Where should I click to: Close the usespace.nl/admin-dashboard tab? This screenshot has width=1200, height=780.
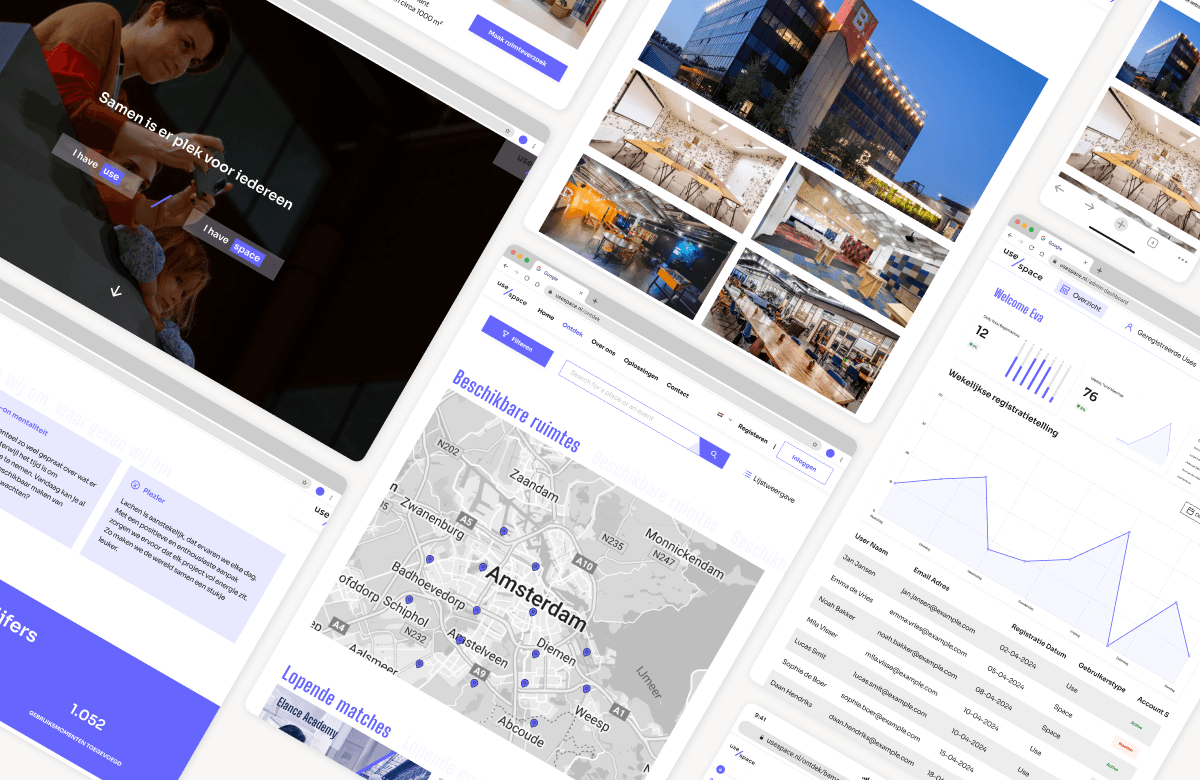pyautogui.click(x=1087, y=263)
